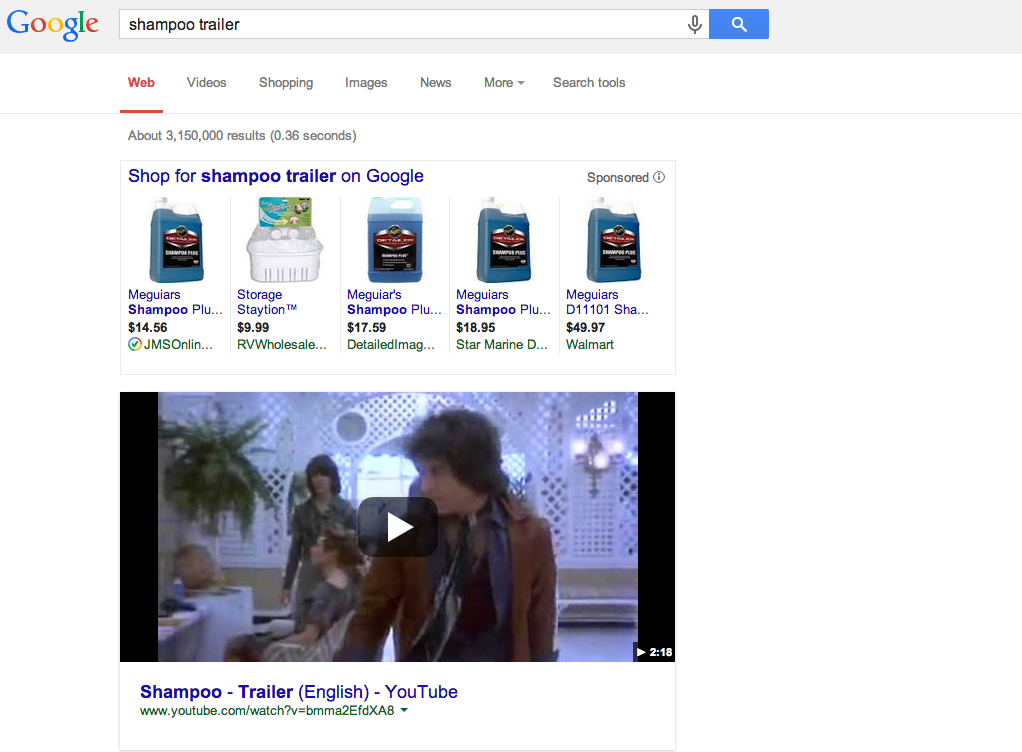Viewport: 1022px width, 752px height.
Task: Click the $18.95 Meguiars product thumbnail
Action: [504, 240]
